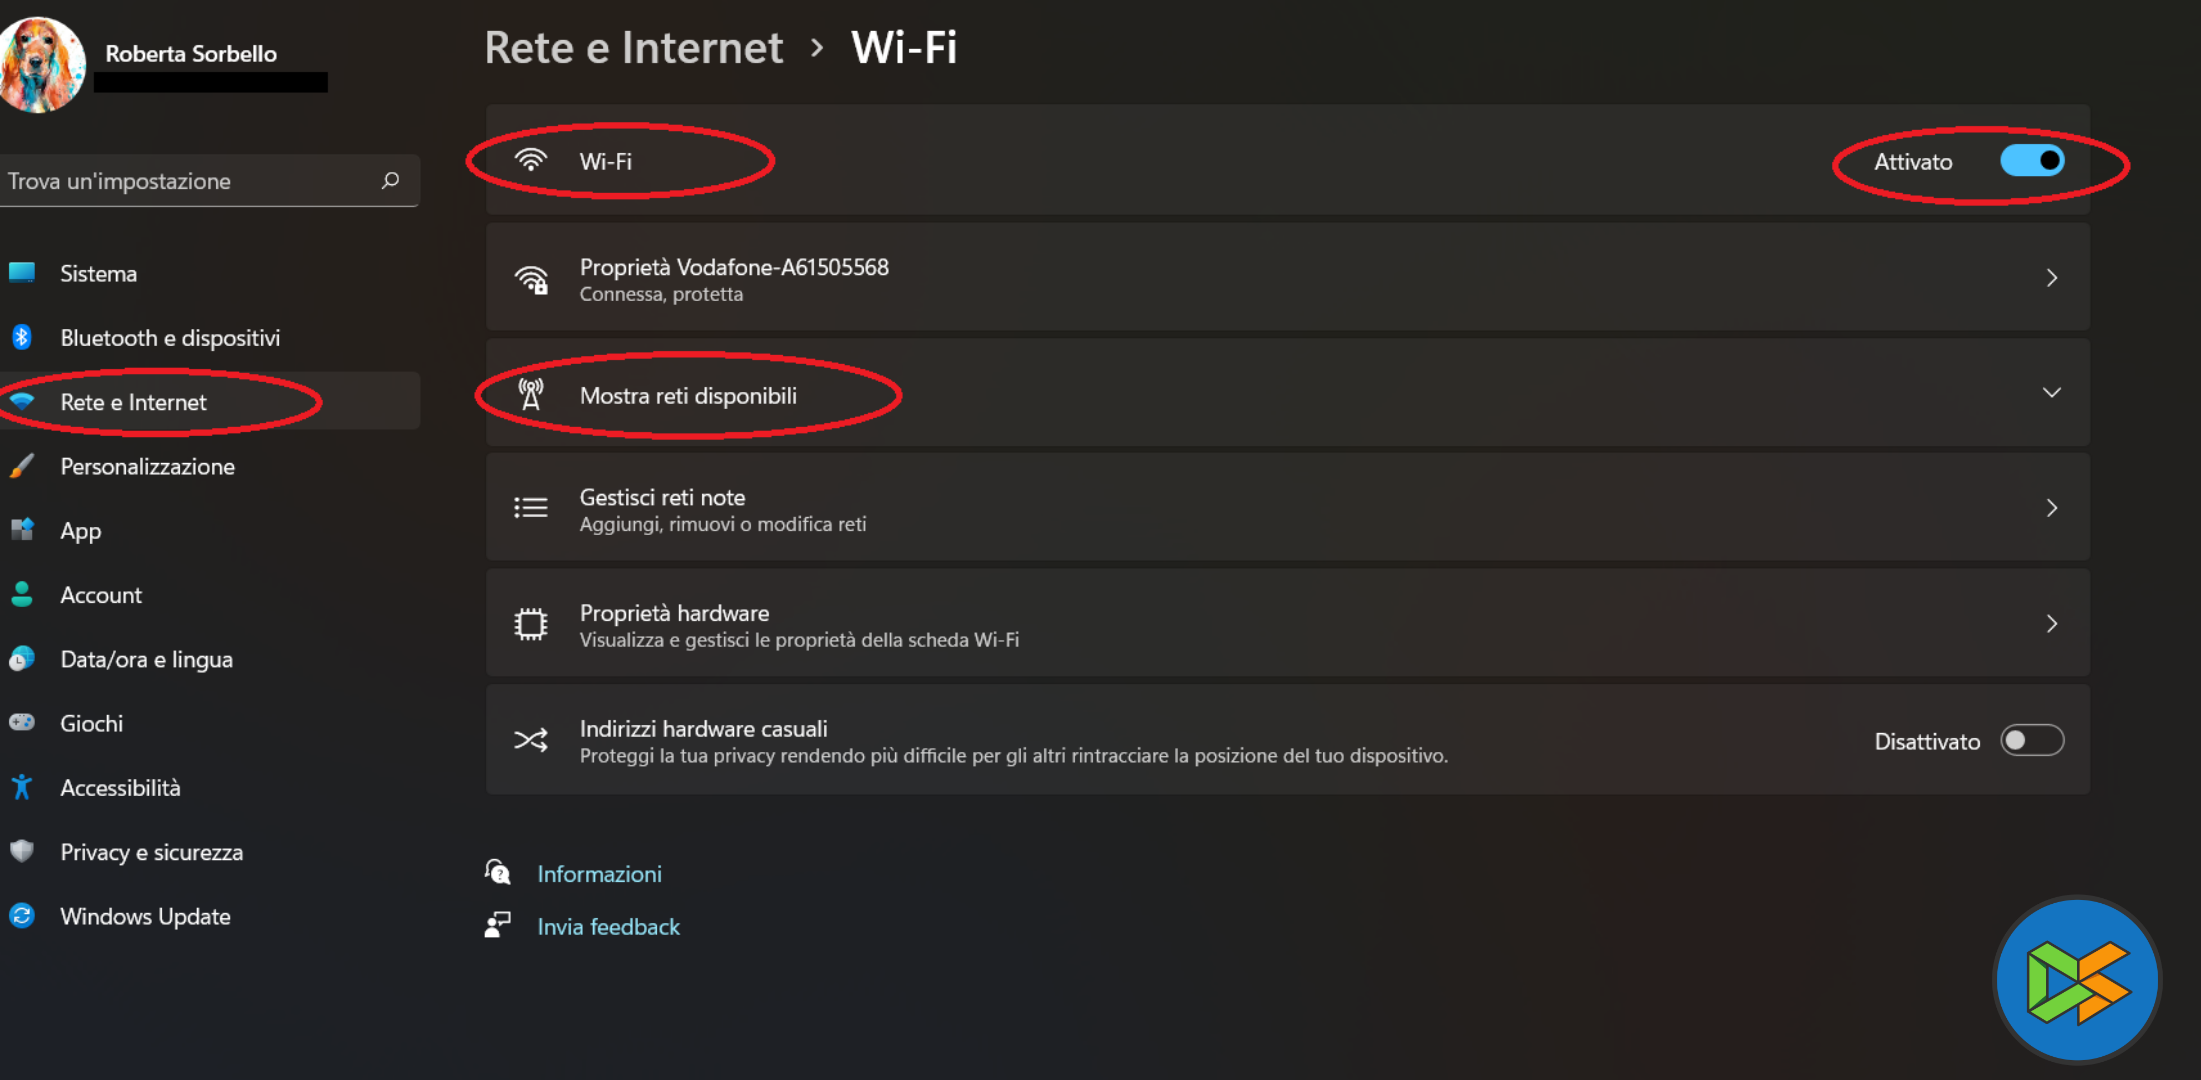Image resolution: width=2201 pixels, height=1080 pixels.
Task: Click the search magnifier icon
Action: pos(390,180)
